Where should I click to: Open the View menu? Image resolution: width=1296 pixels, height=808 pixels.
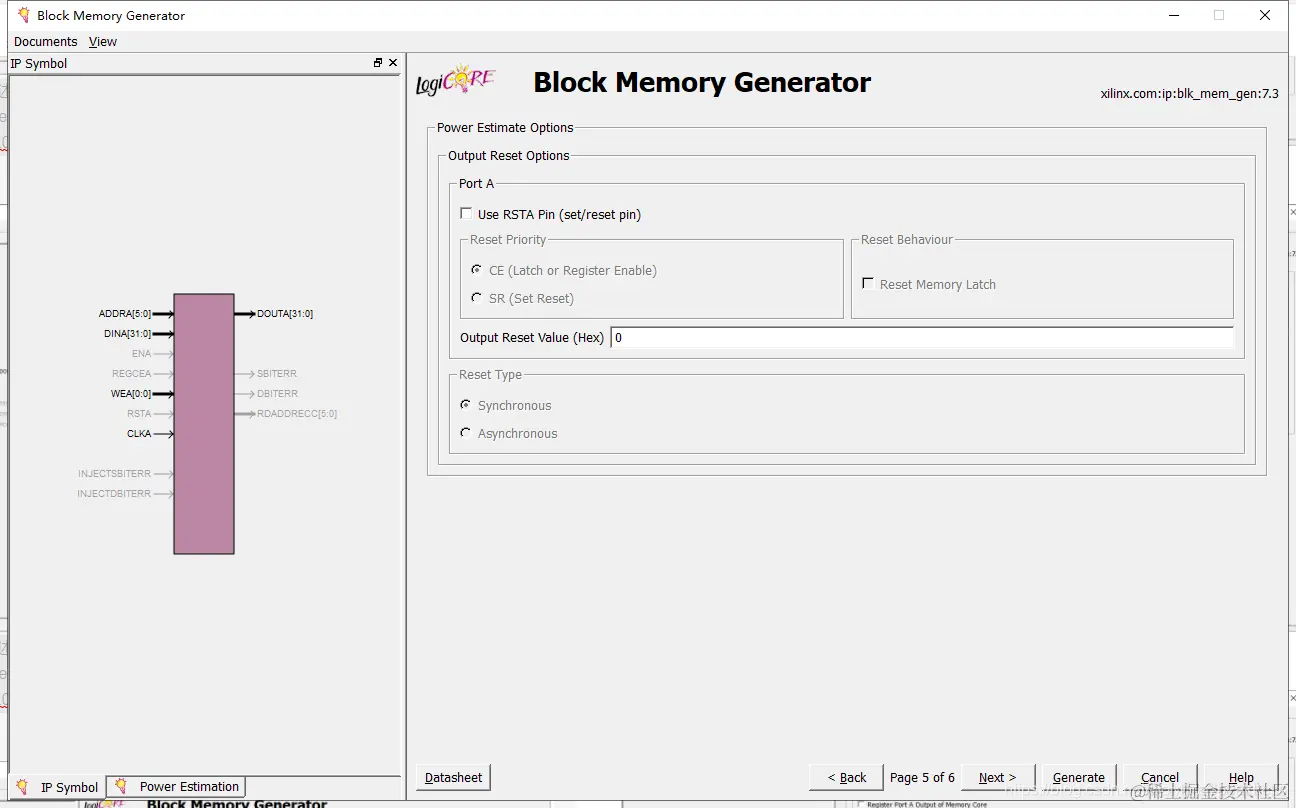[x=103, y=42]
